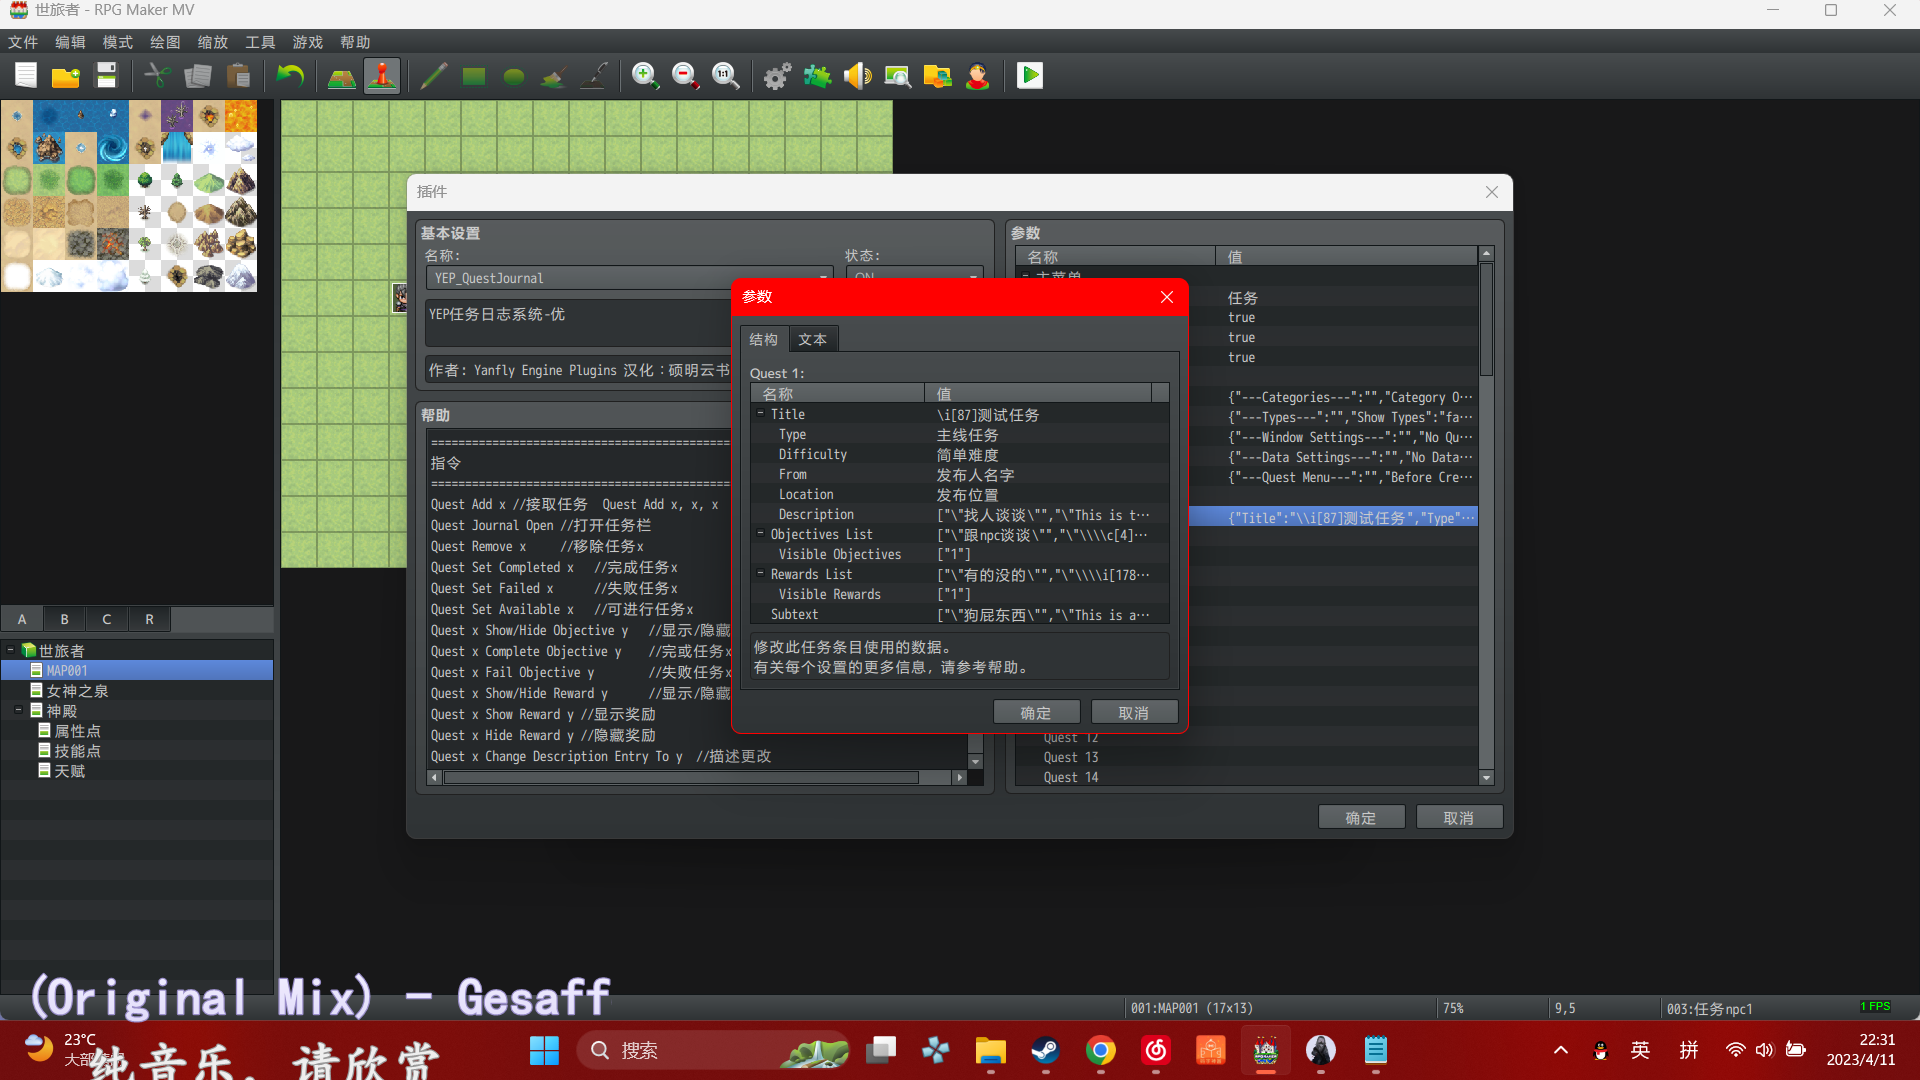The image size is (1920, 1080).
Task: Select the Ellipse drawing tool
Action: (514, 76)
